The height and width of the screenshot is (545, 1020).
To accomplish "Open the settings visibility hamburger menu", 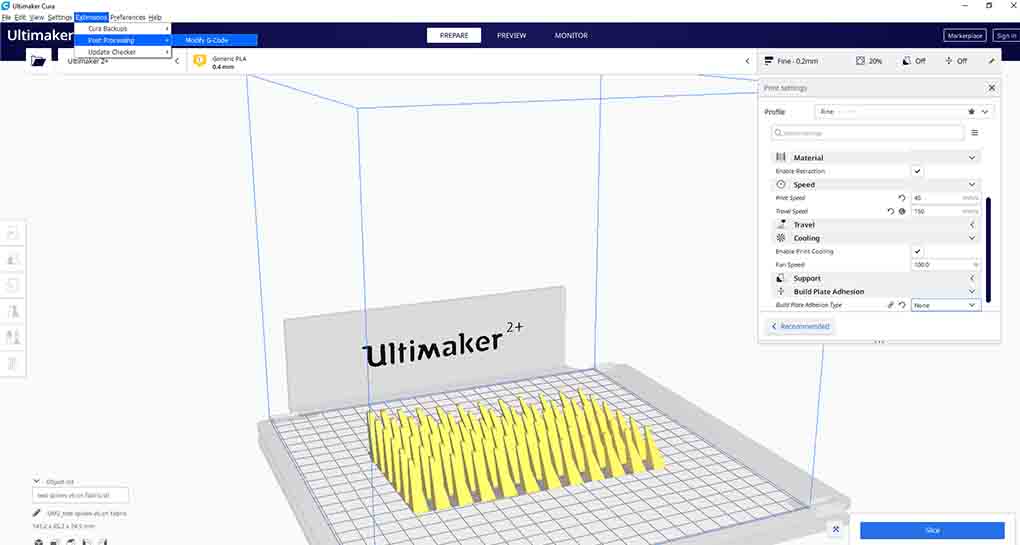I will pyautogui.click(x=974, y=133).
